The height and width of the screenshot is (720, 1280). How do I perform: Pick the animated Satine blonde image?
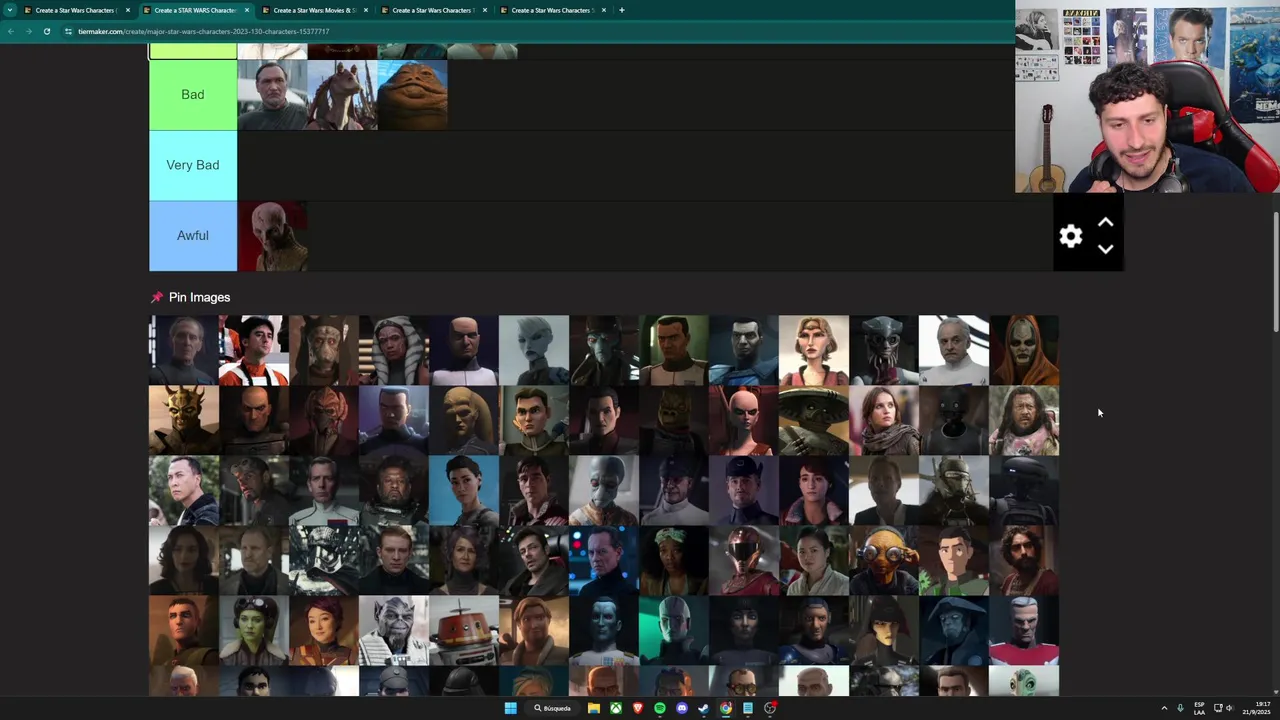(814, 350)
